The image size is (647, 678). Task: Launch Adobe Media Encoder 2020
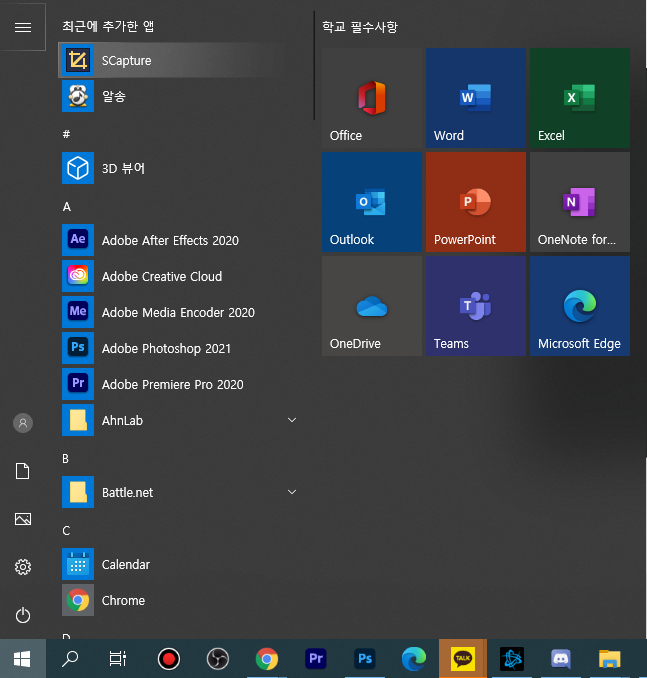click(179, 312)
